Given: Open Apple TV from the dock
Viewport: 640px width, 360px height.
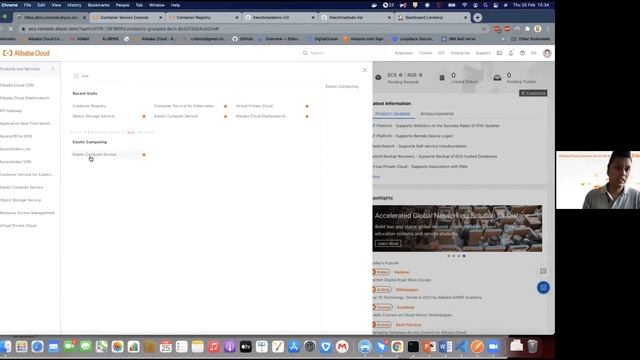Looking at the screenshot, I should point(246,347).
